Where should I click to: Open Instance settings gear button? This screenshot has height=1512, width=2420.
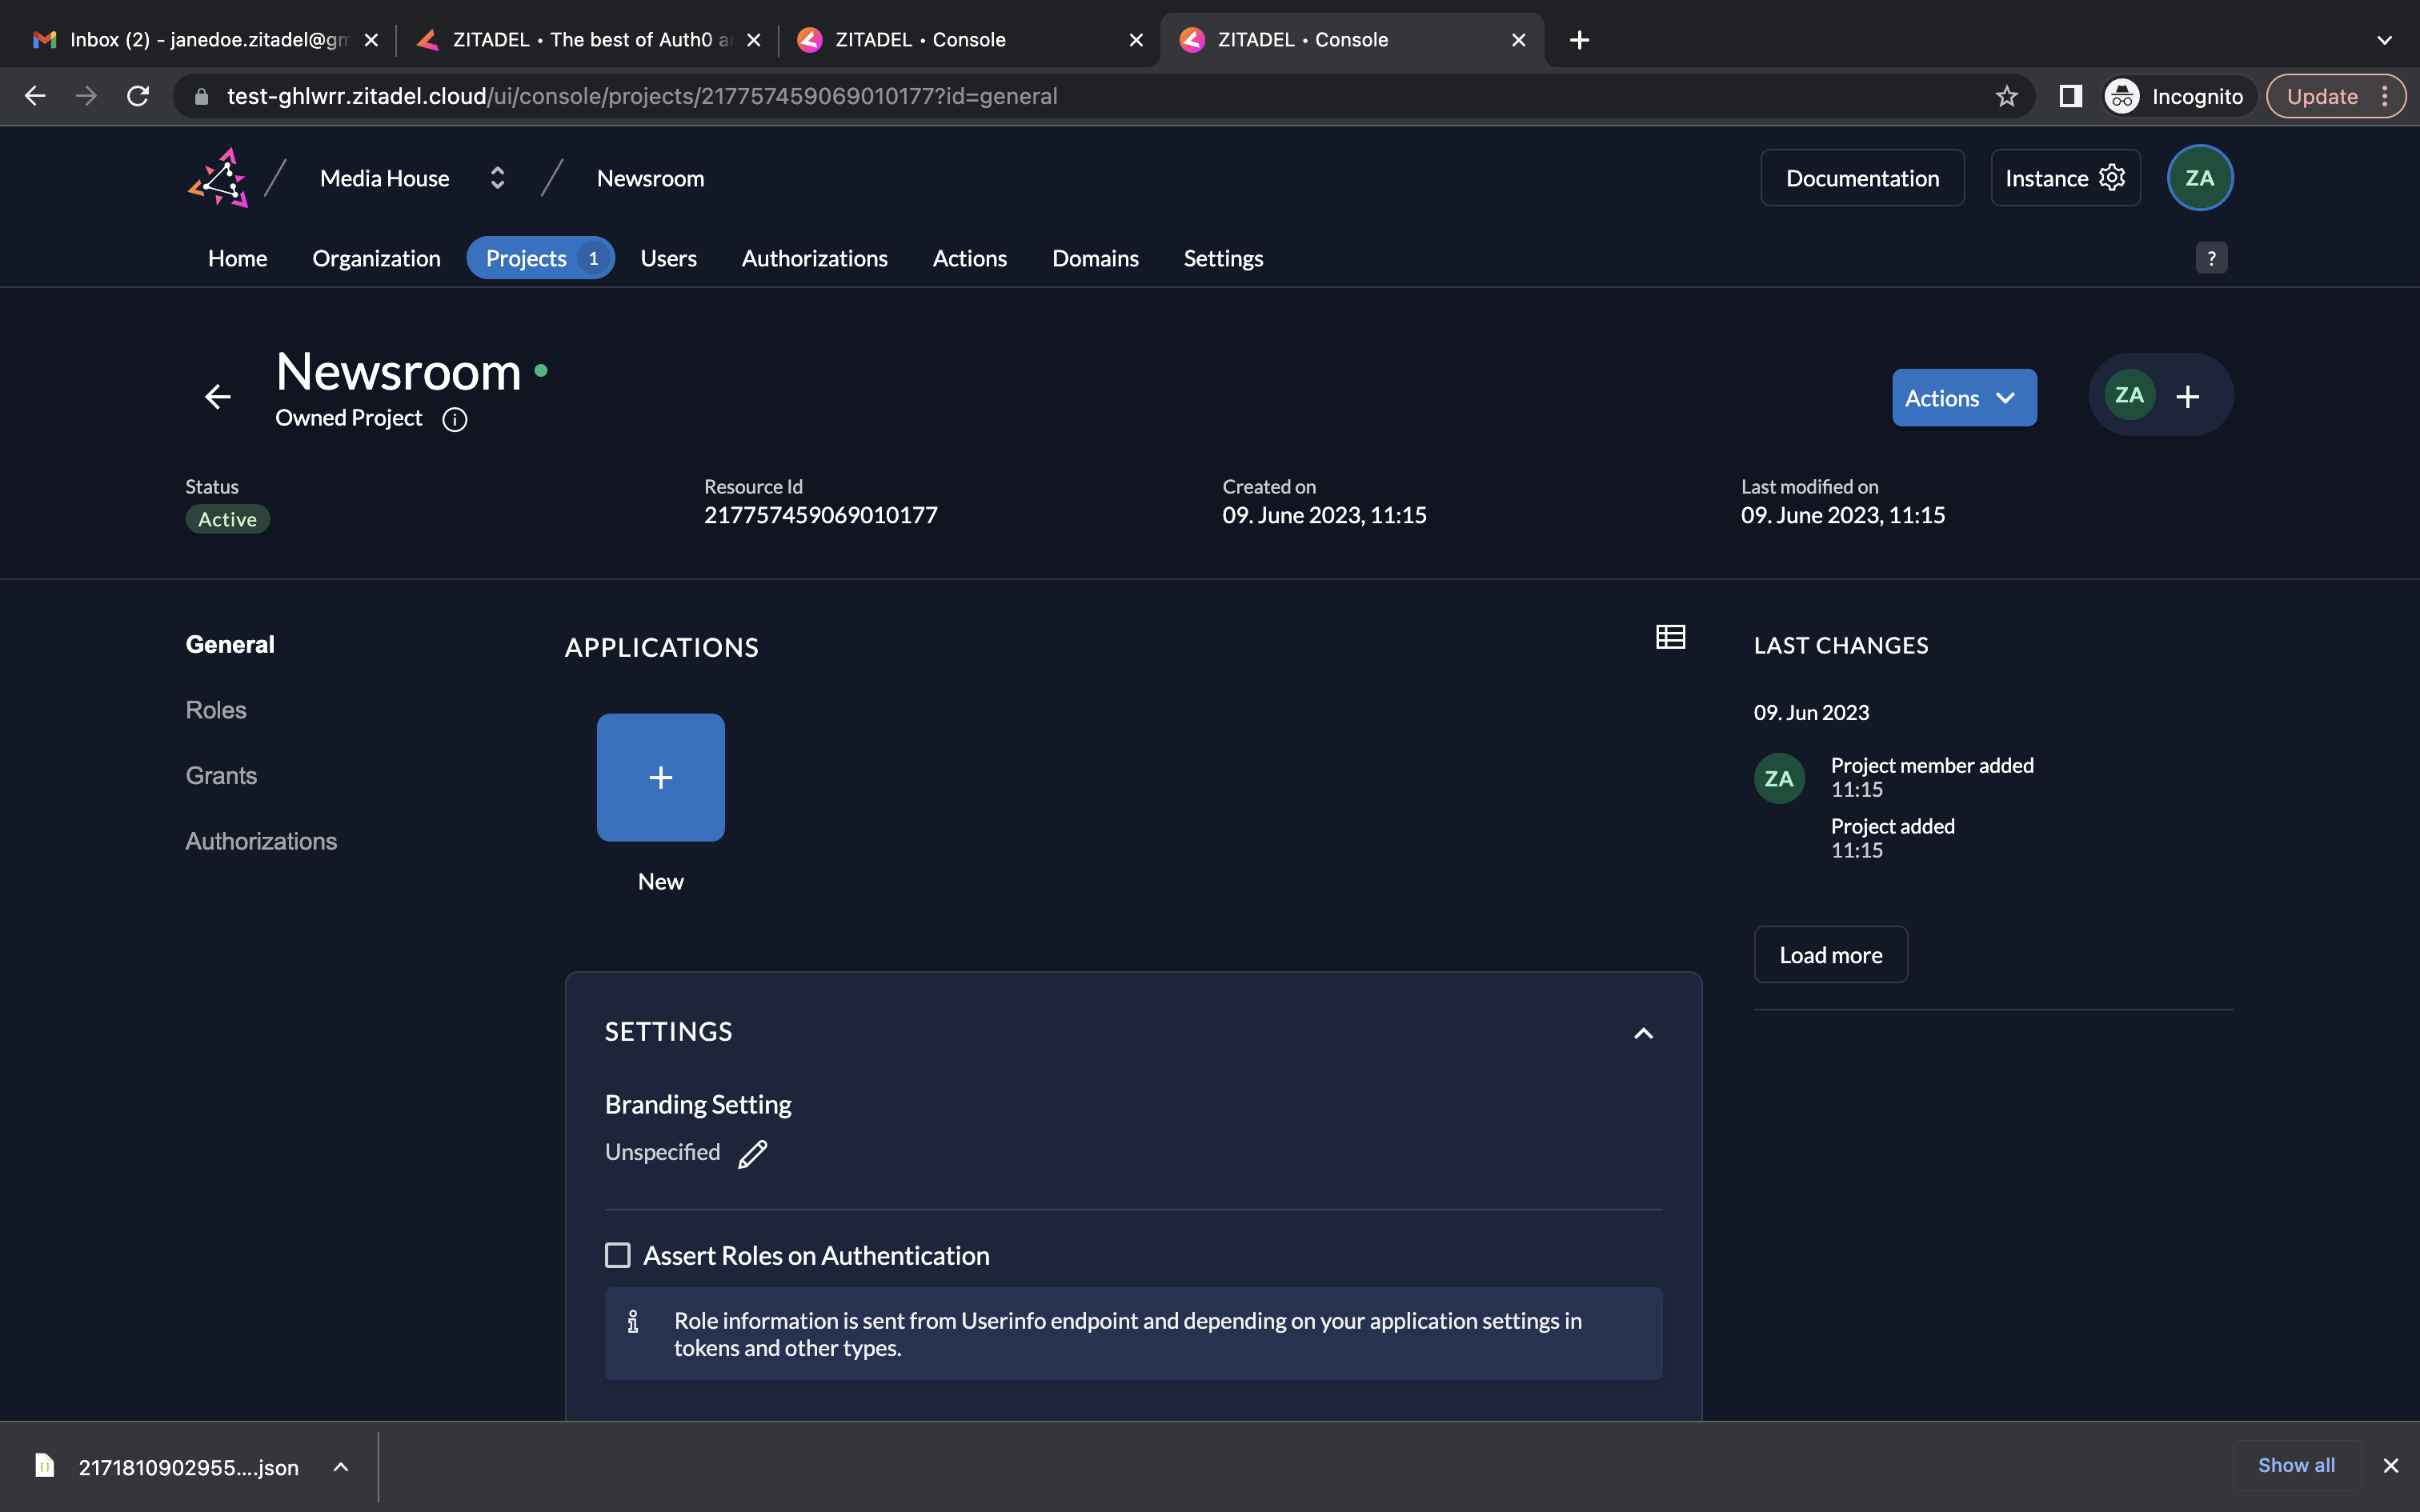tap(2065, 178)
